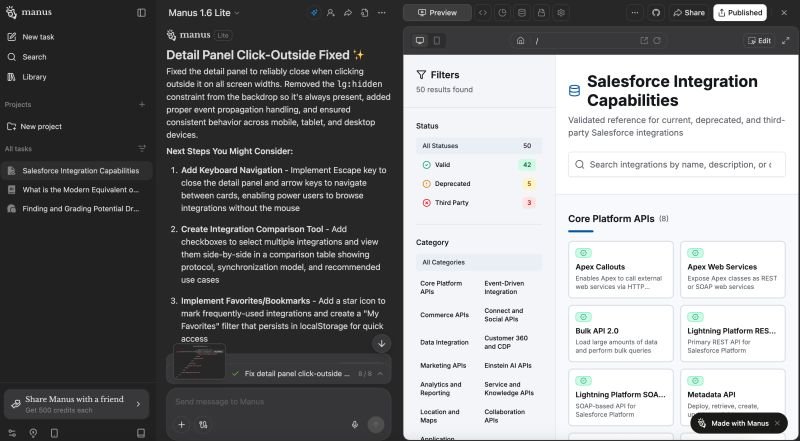Collapse the task progress chevron
800x441 pixels.
(380, 374)
